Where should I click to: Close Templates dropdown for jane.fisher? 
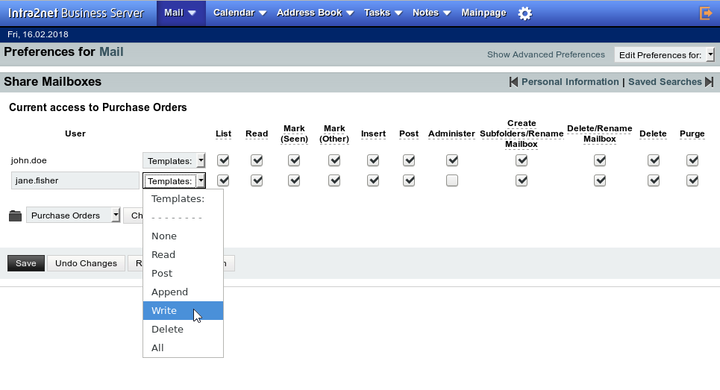point(174,181)
